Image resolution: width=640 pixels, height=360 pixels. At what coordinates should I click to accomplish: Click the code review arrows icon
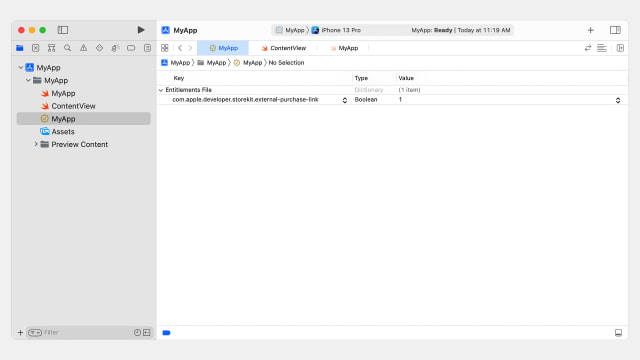click(588, 48)
